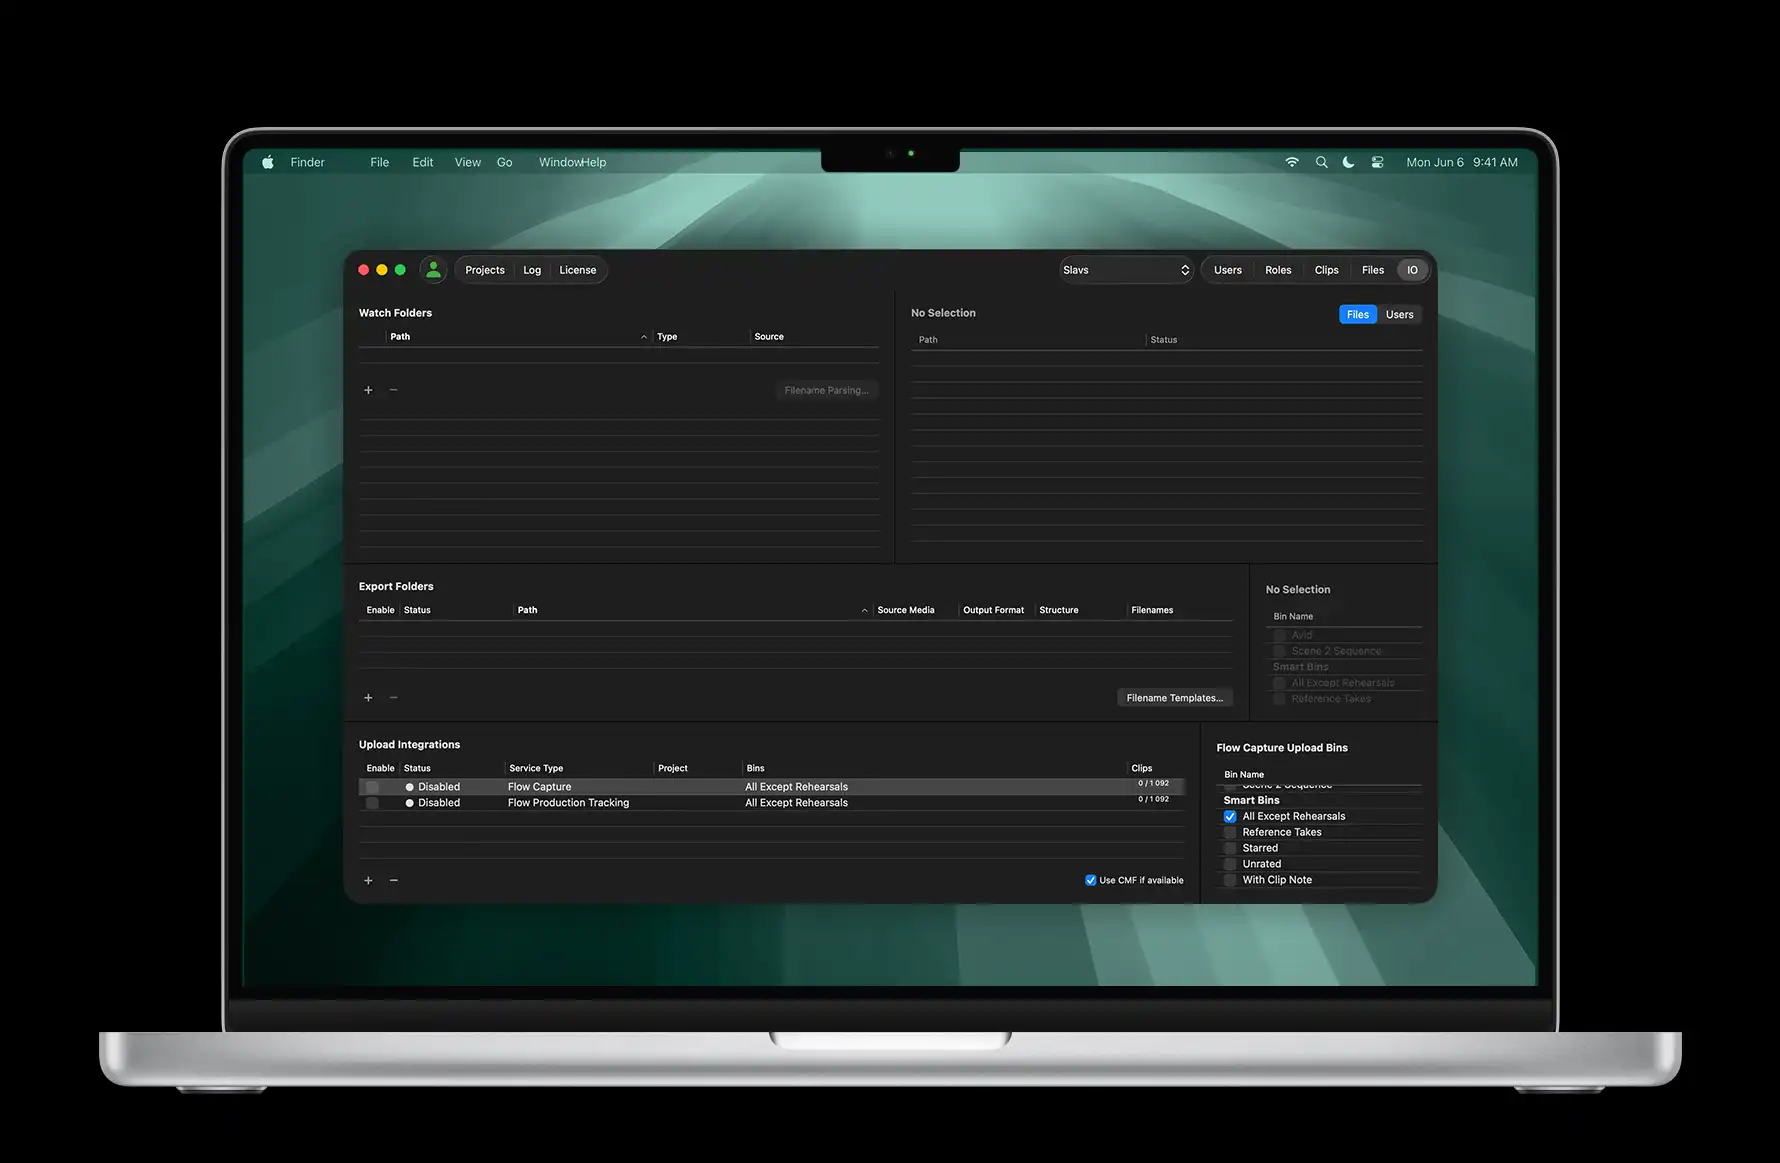Open Spotlight search from menu bar
1780x1163 pixels.
click(1322, 161)
